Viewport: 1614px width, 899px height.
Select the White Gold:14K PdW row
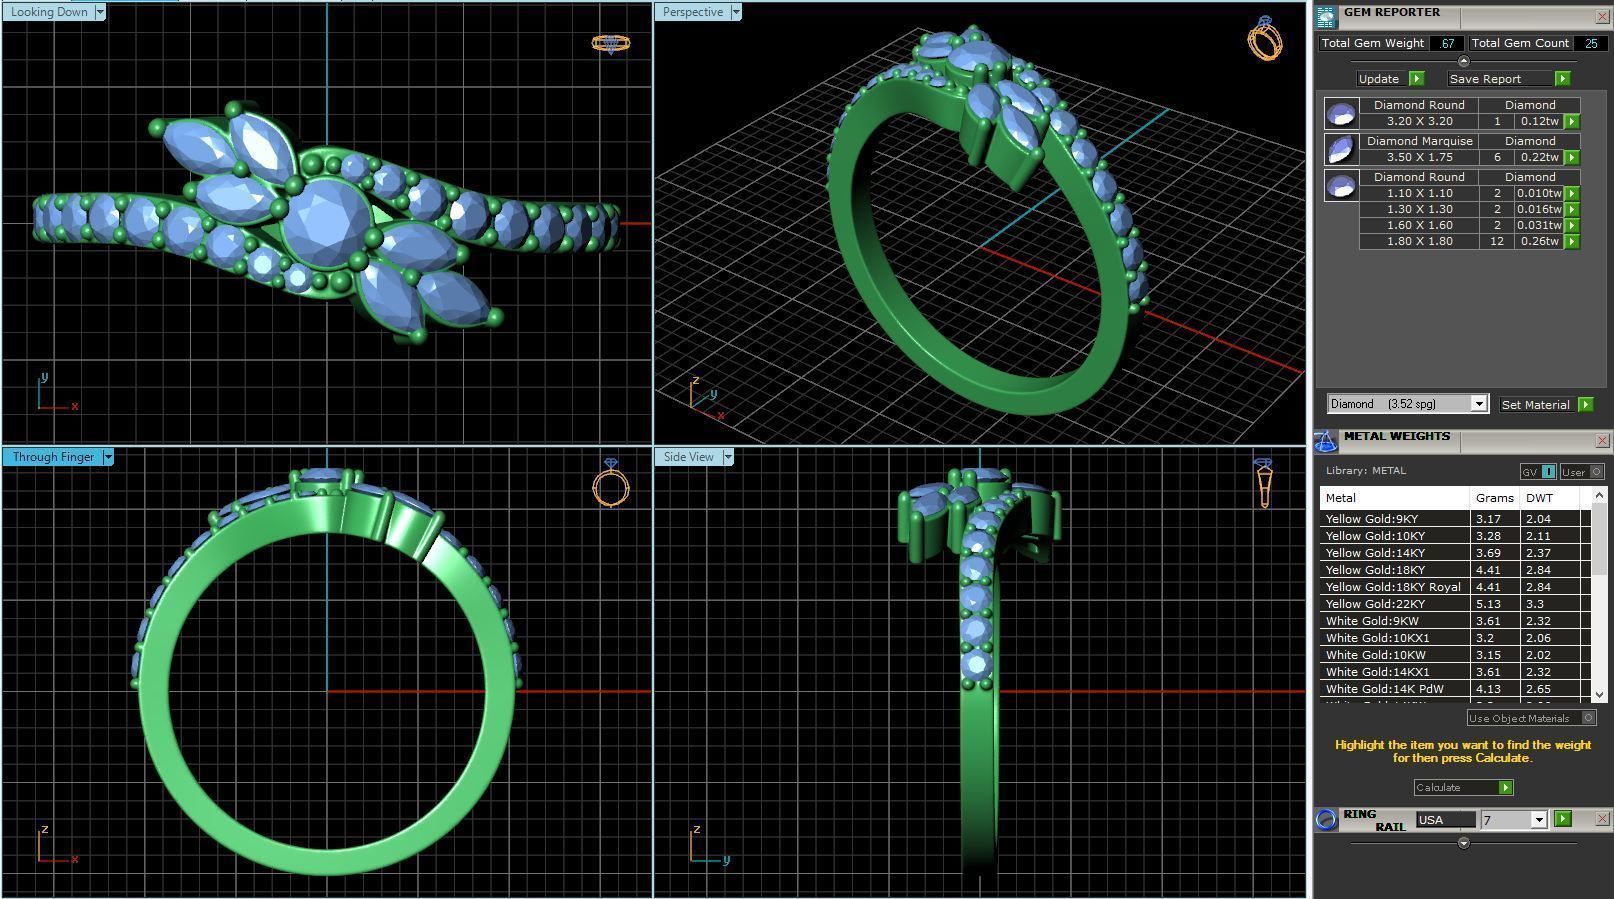pyautogui.click(x=1455, y=688)
